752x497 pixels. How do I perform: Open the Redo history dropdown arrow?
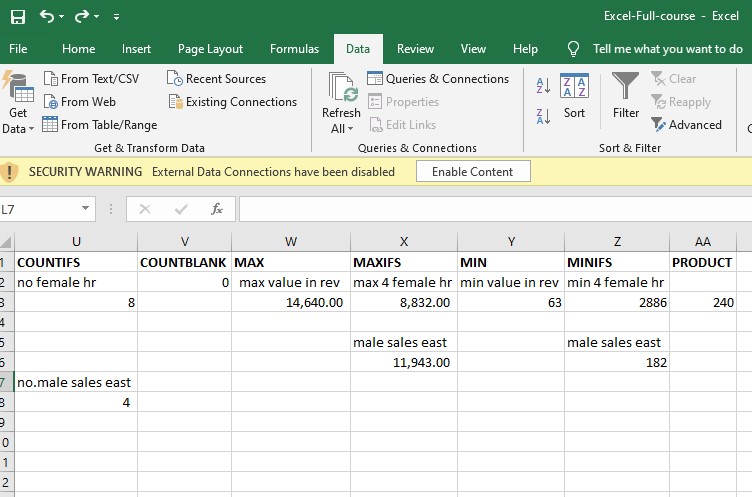(x=96, y=17)
